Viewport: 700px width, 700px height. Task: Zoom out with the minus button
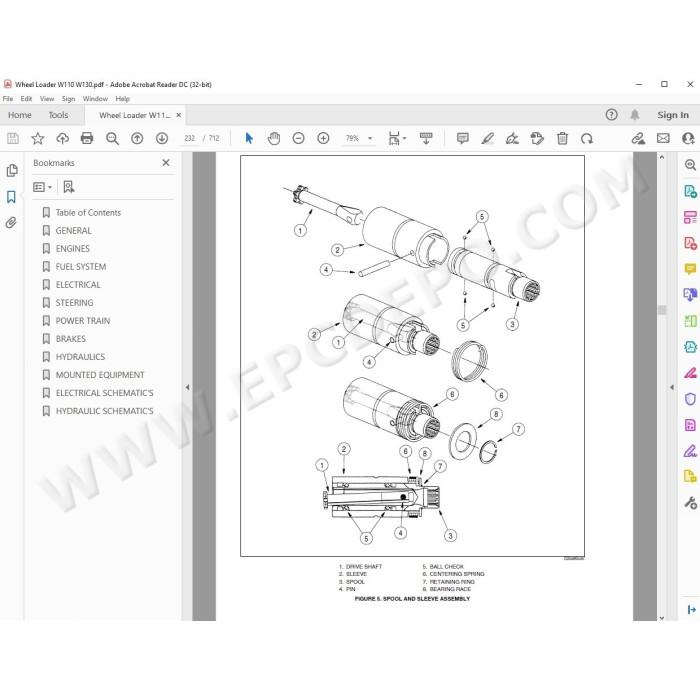point(298,138)
